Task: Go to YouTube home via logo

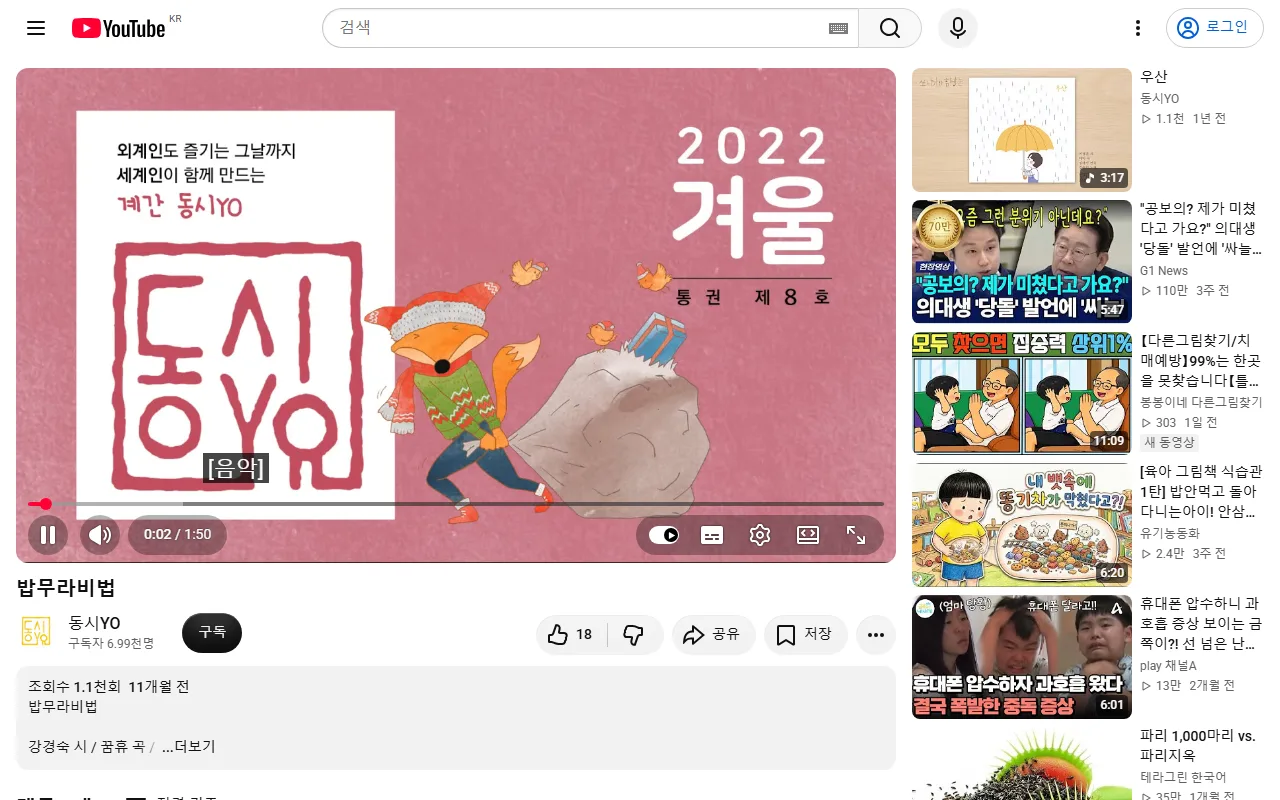Action: click(118, 28)
